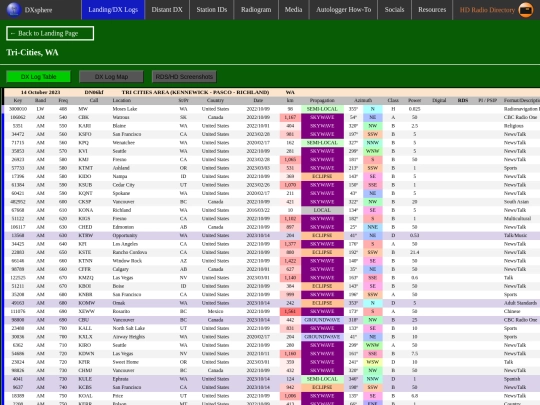540x405 pixels.
Task: Click the KVI call sign cell
Action: pos(83,151)
